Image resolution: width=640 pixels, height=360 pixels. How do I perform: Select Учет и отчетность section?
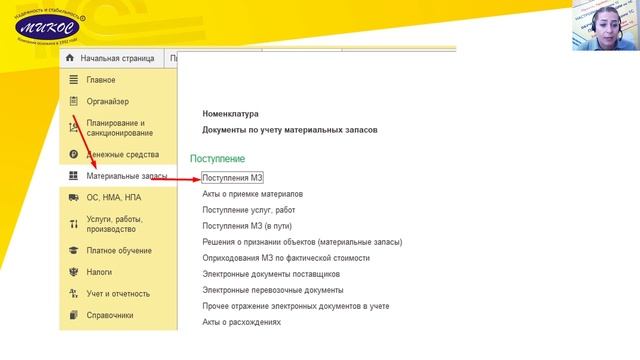click(118, 293)
